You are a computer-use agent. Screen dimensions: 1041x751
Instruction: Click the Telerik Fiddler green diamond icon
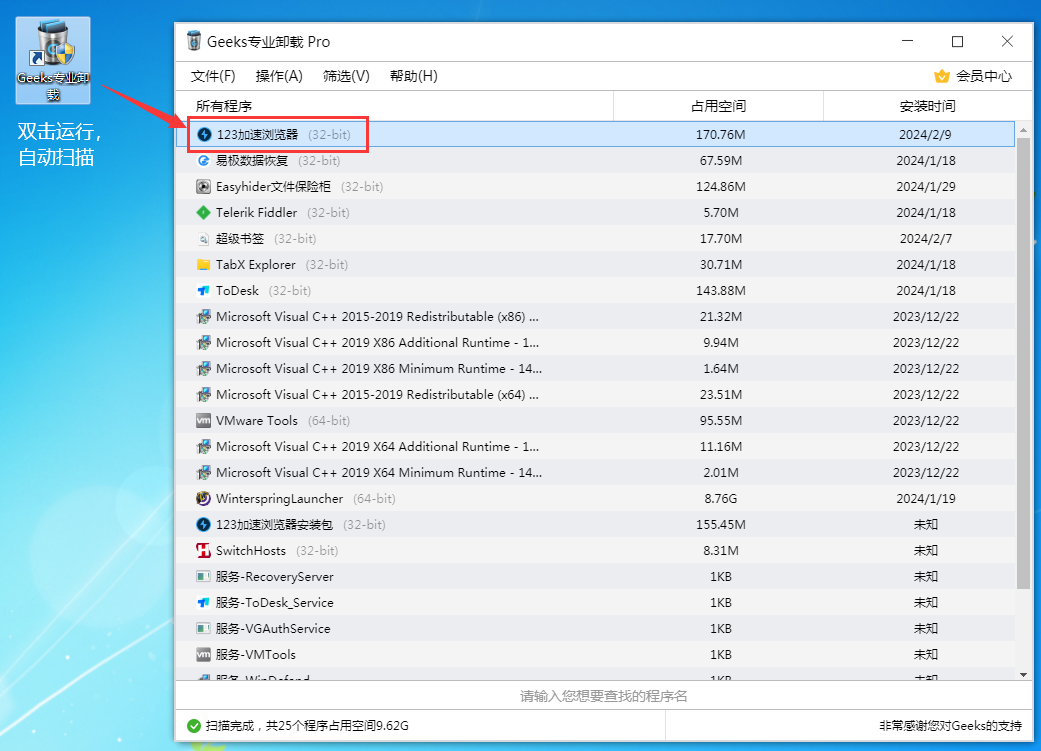coord(204,212)
